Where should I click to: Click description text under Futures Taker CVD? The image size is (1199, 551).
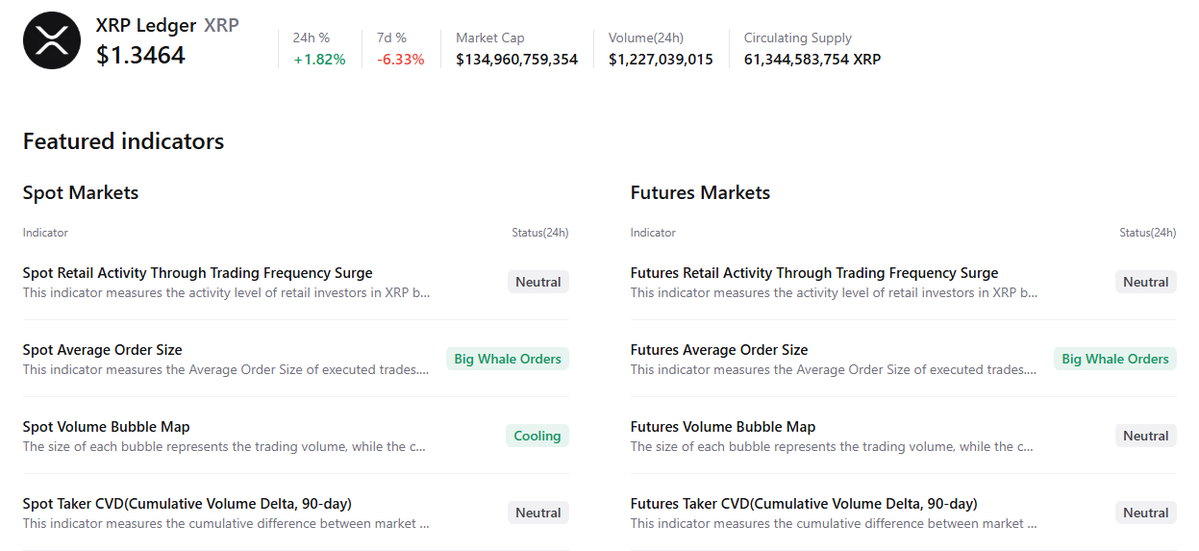pyautogui.click(x=834, y=523)
